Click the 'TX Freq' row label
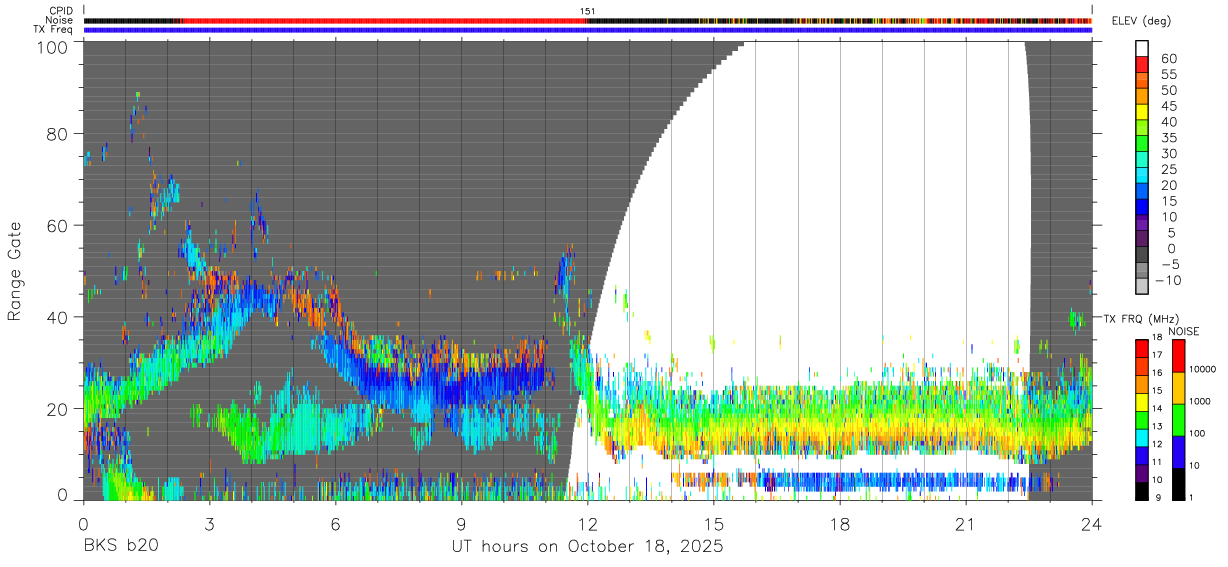Image resolution: width=1228 pixels, height=567 pixels. tap(53, 29)
